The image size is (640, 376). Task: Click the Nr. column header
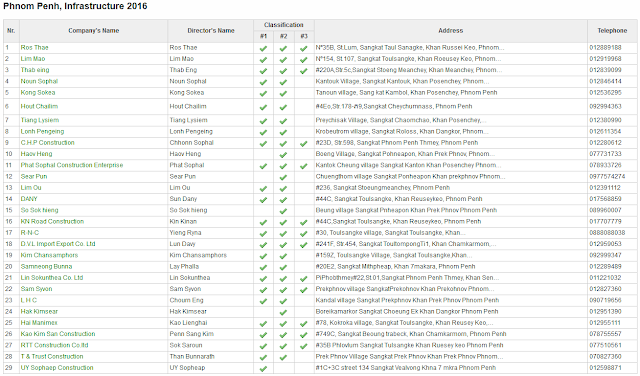click(11, 31)
